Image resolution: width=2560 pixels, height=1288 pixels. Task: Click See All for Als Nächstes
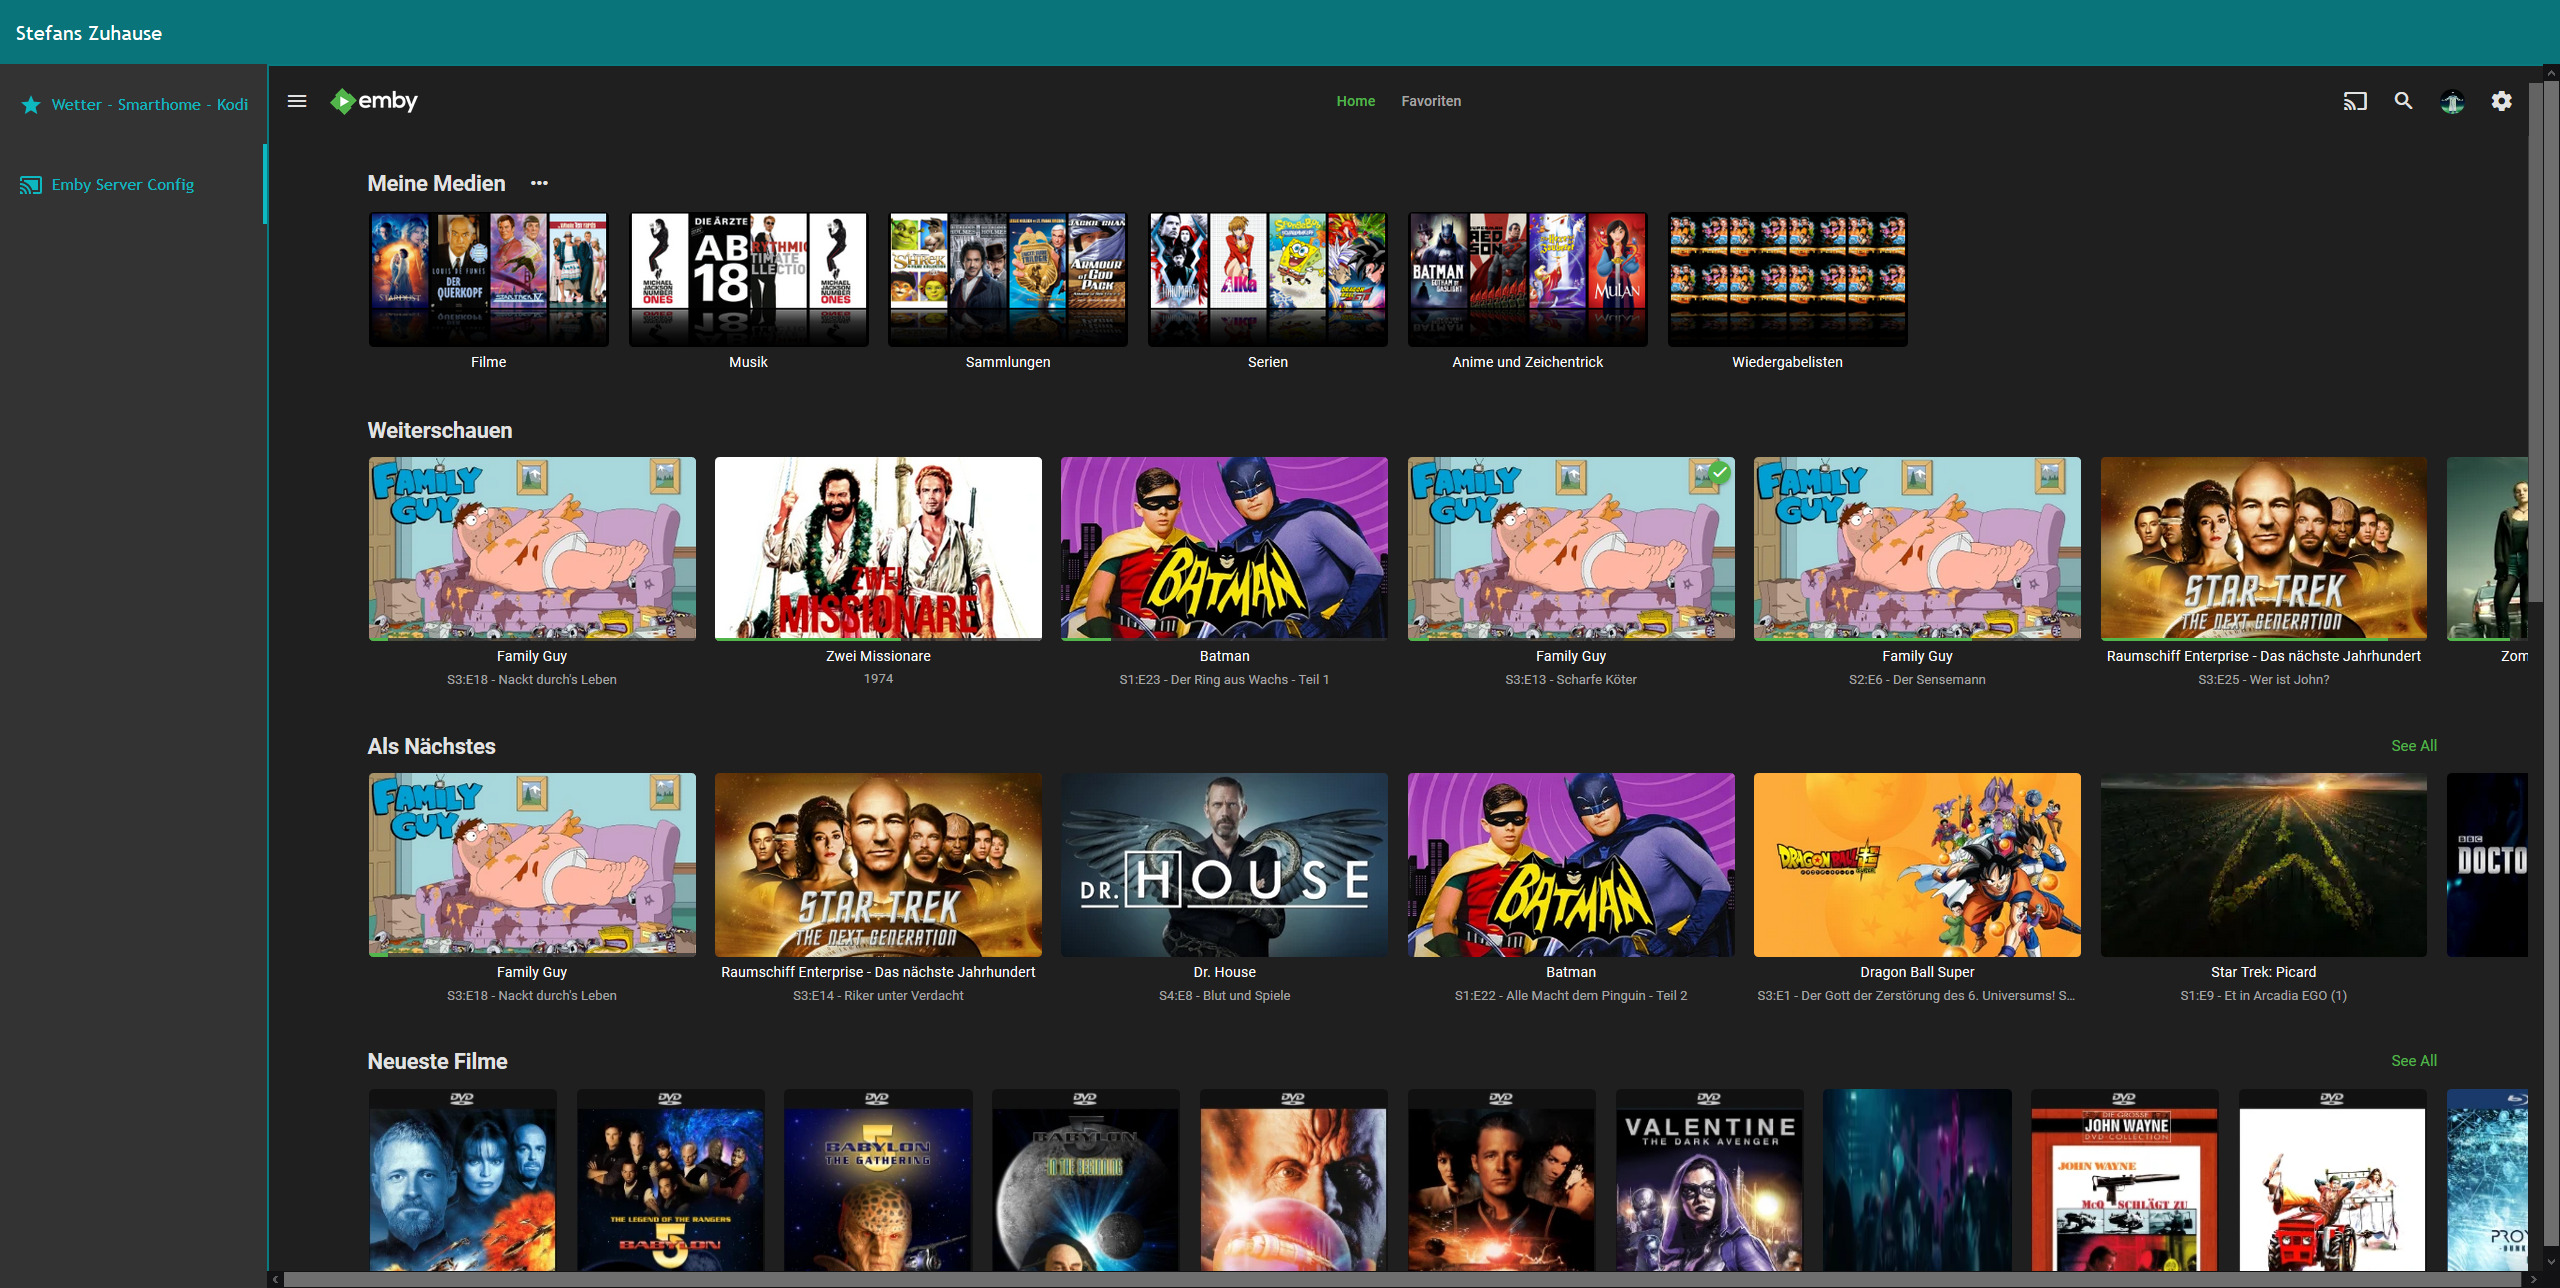pos(2414,746)
